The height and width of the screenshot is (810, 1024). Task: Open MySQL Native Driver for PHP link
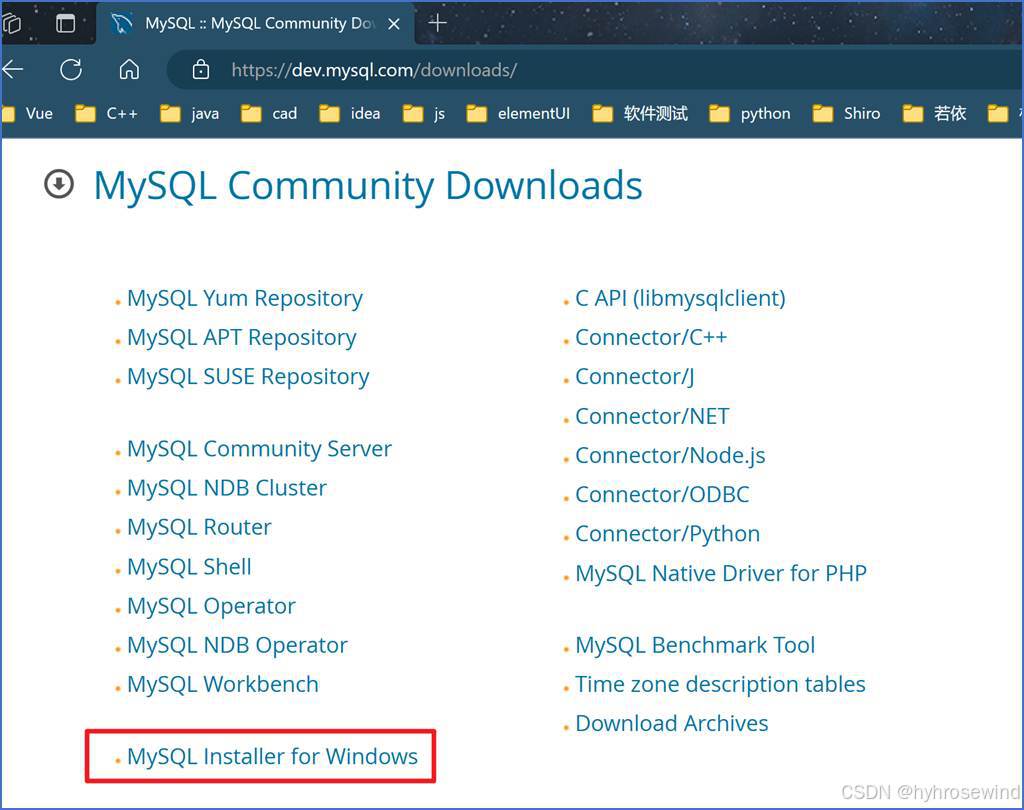[x=721, y=574]
